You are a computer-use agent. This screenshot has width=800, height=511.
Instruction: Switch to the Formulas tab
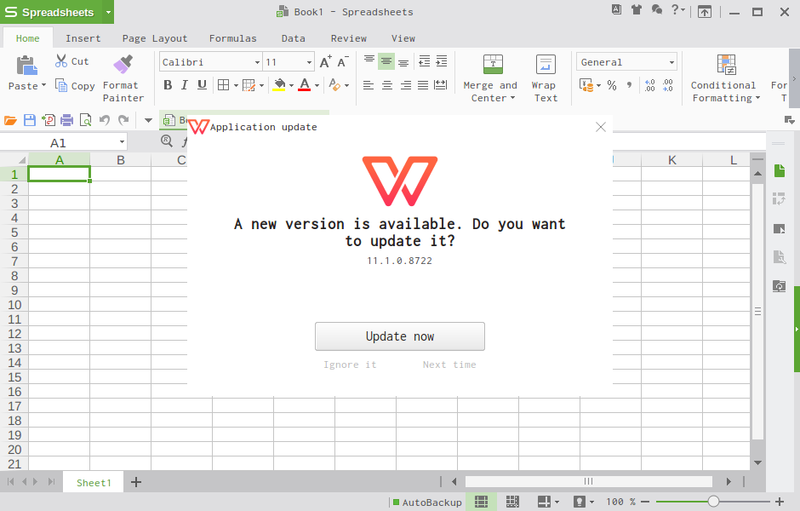tap(233, 38)
